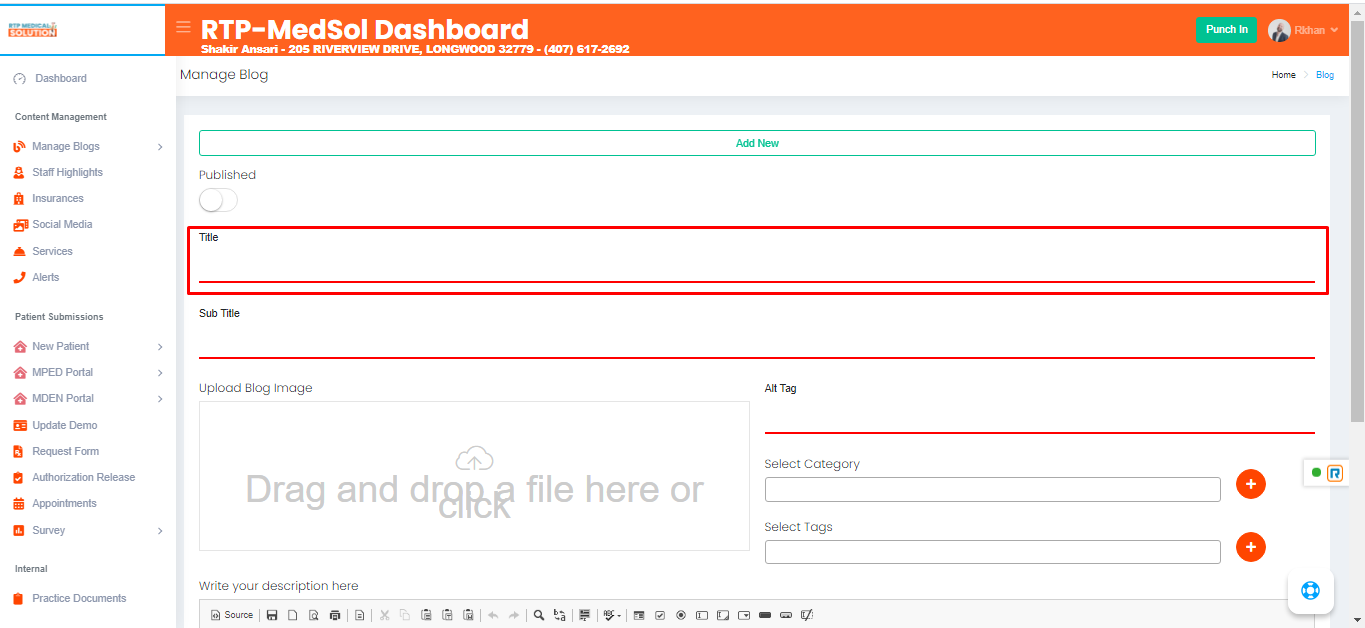Image resolution: width=1365 pixels, height=628 pixels.
Task: Toggle the Published switch
Action: pos(218,200)
